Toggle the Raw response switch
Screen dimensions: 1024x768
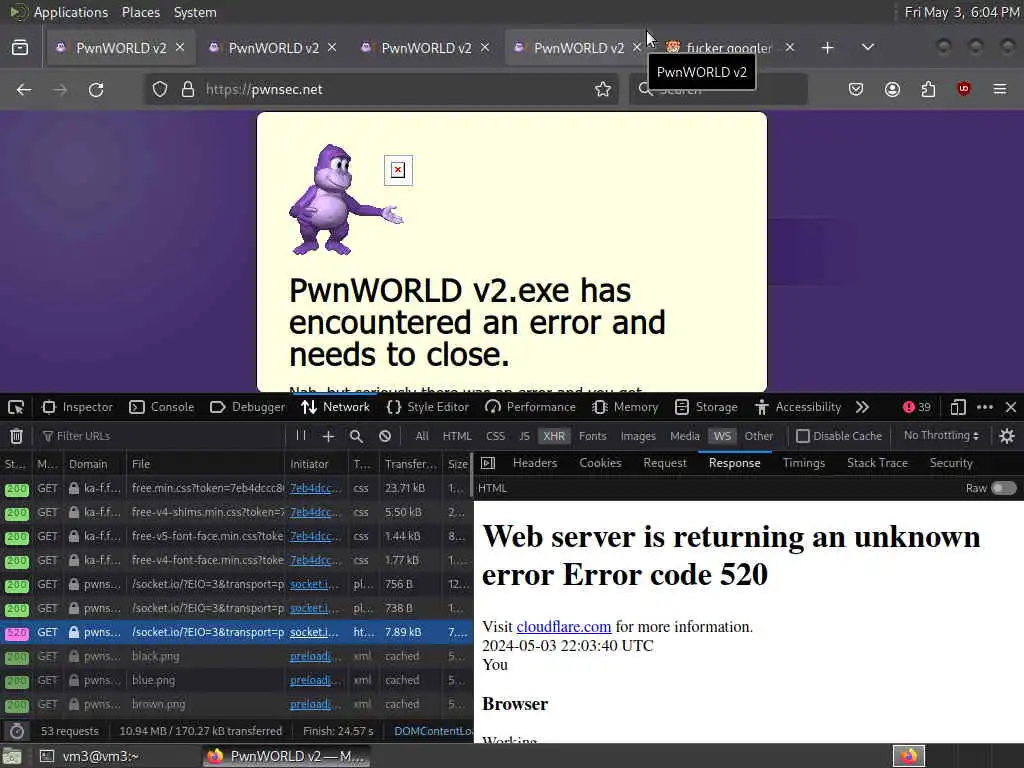click(1004, 488)
